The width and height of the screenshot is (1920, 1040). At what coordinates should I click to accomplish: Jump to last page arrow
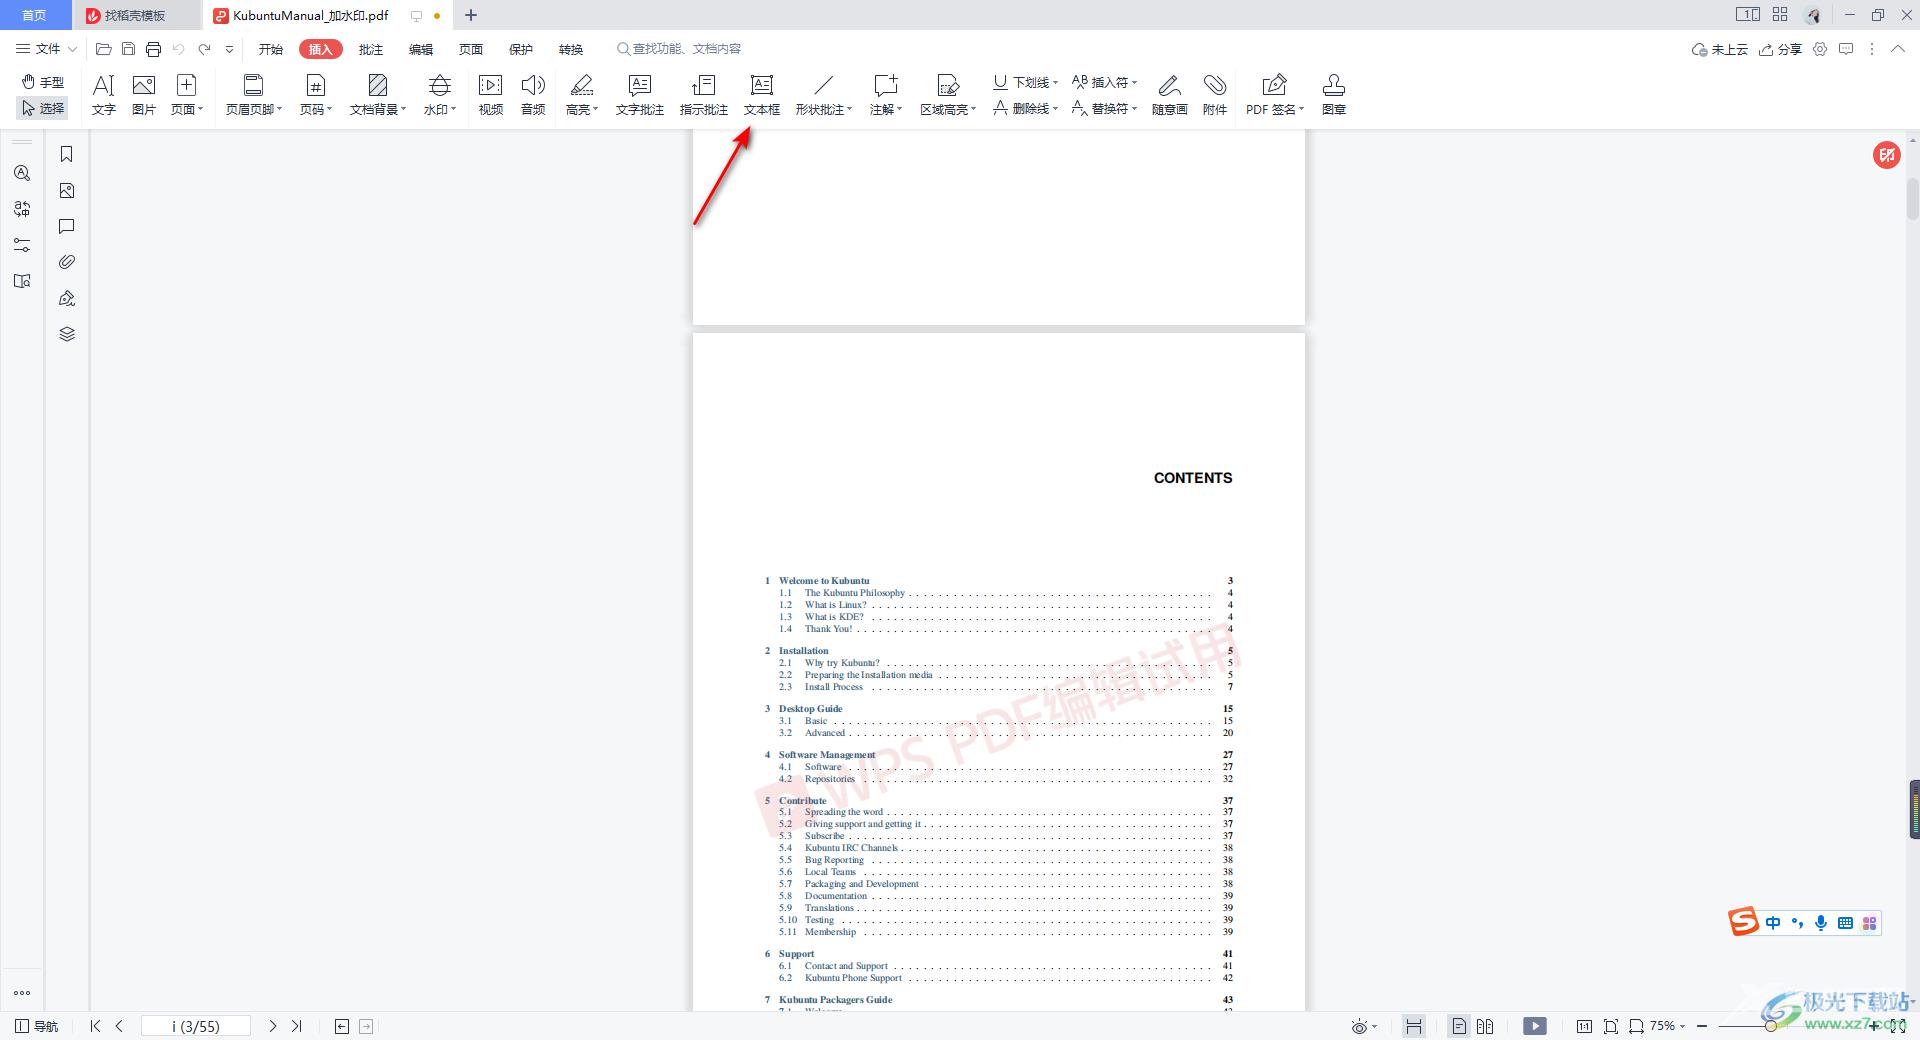point(296,1026)
